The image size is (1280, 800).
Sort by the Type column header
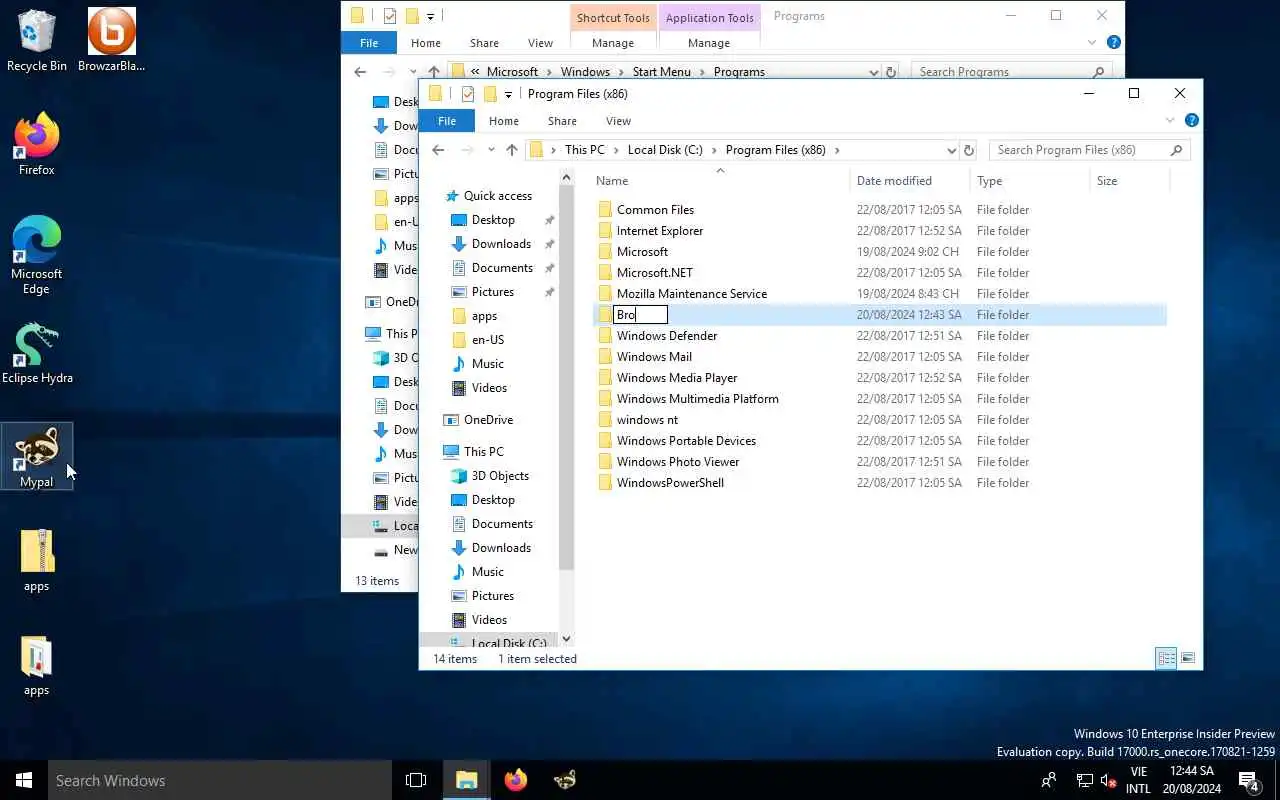point(1029,181)
